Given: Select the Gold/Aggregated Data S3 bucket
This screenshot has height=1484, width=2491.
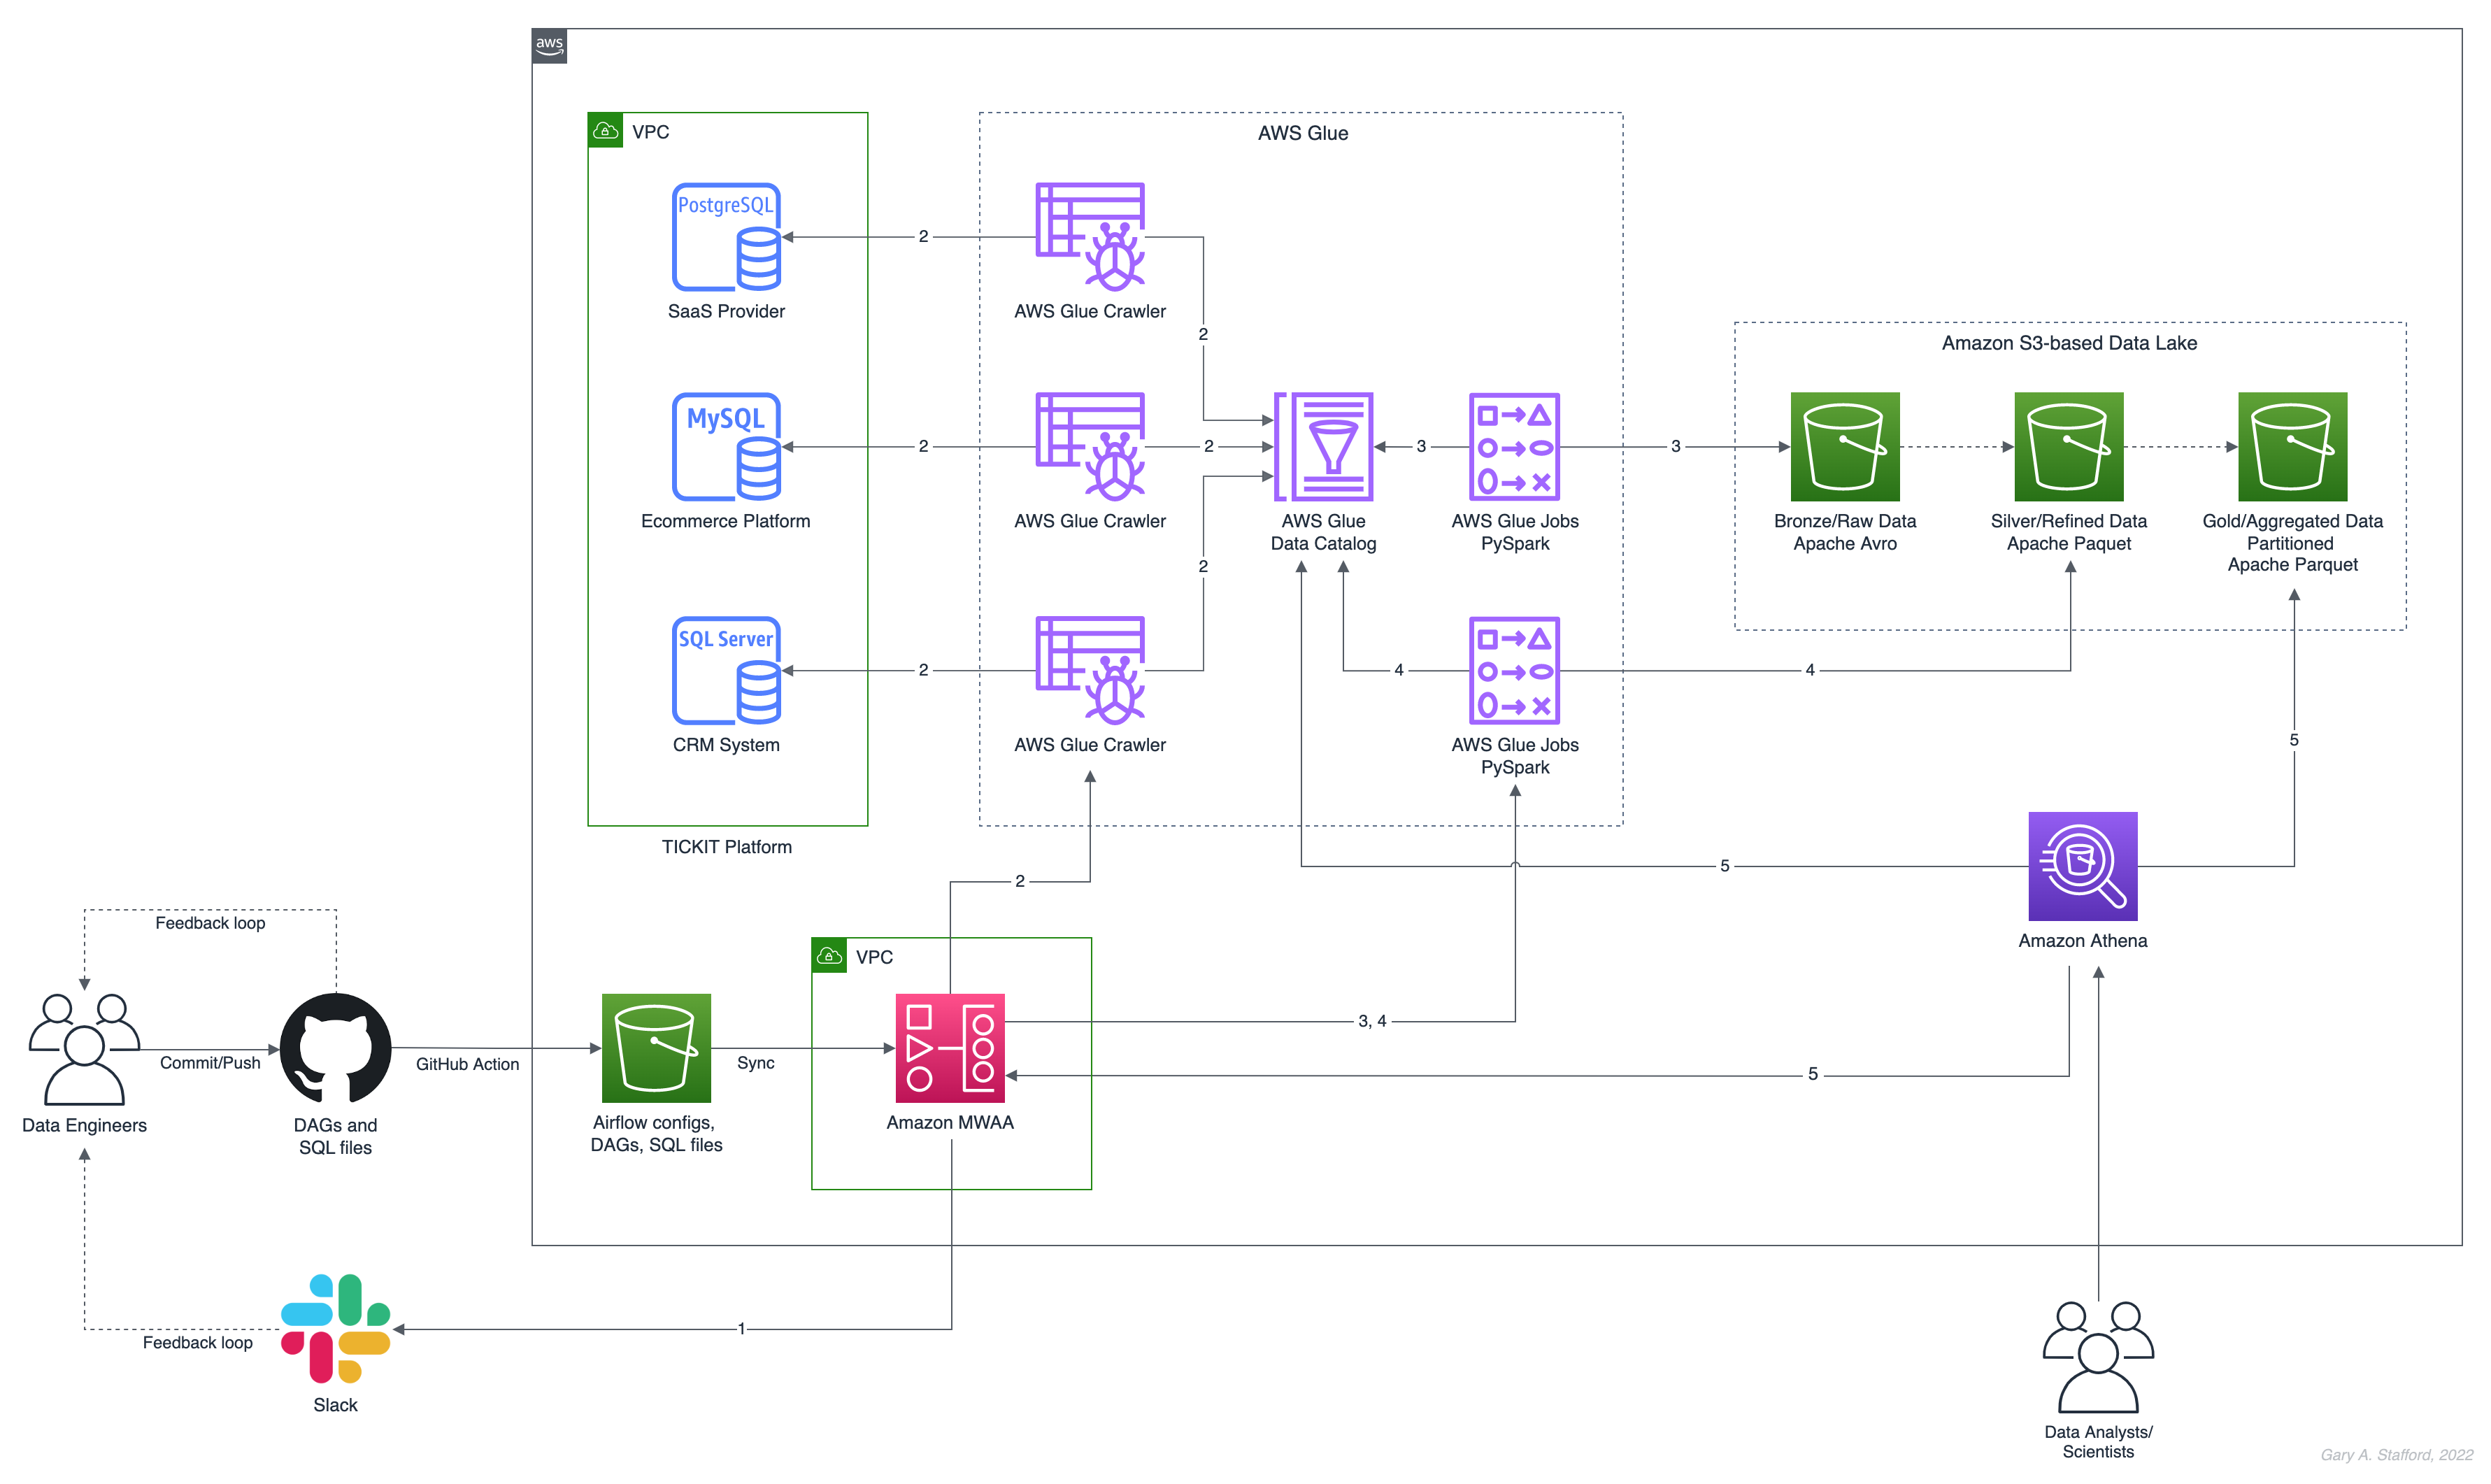Looking at the screenshot, I should [x=2292, y=447].
